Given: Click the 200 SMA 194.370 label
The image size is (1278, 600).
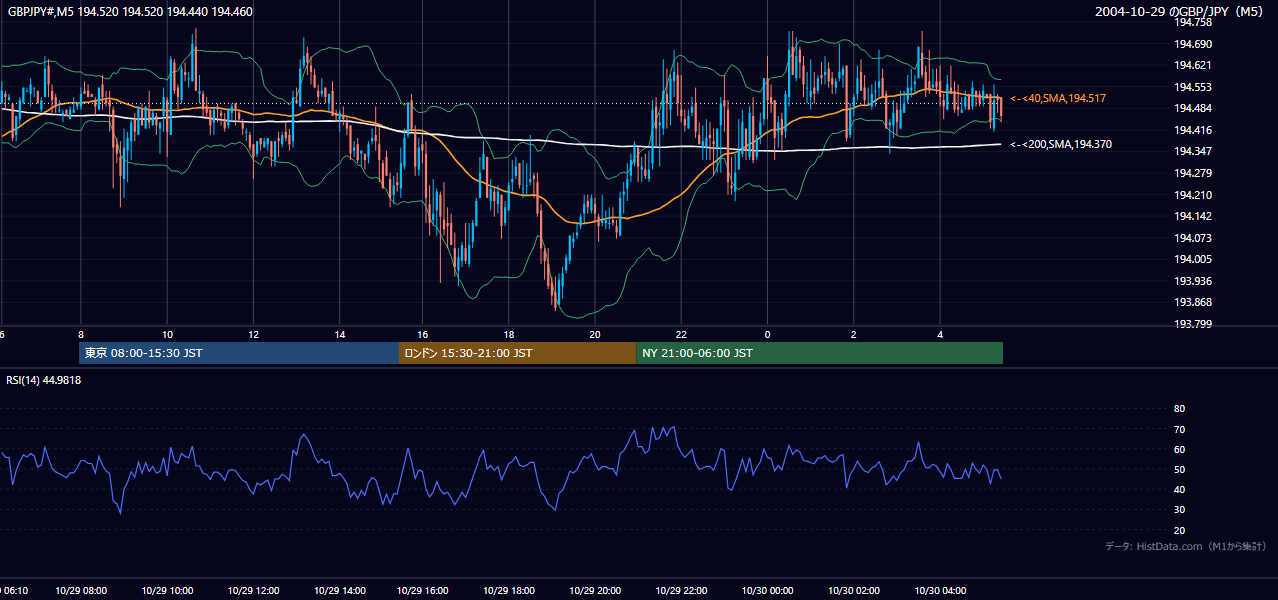Looking at the screenshot, I should pyautogui.click(x=1061, y=144).
